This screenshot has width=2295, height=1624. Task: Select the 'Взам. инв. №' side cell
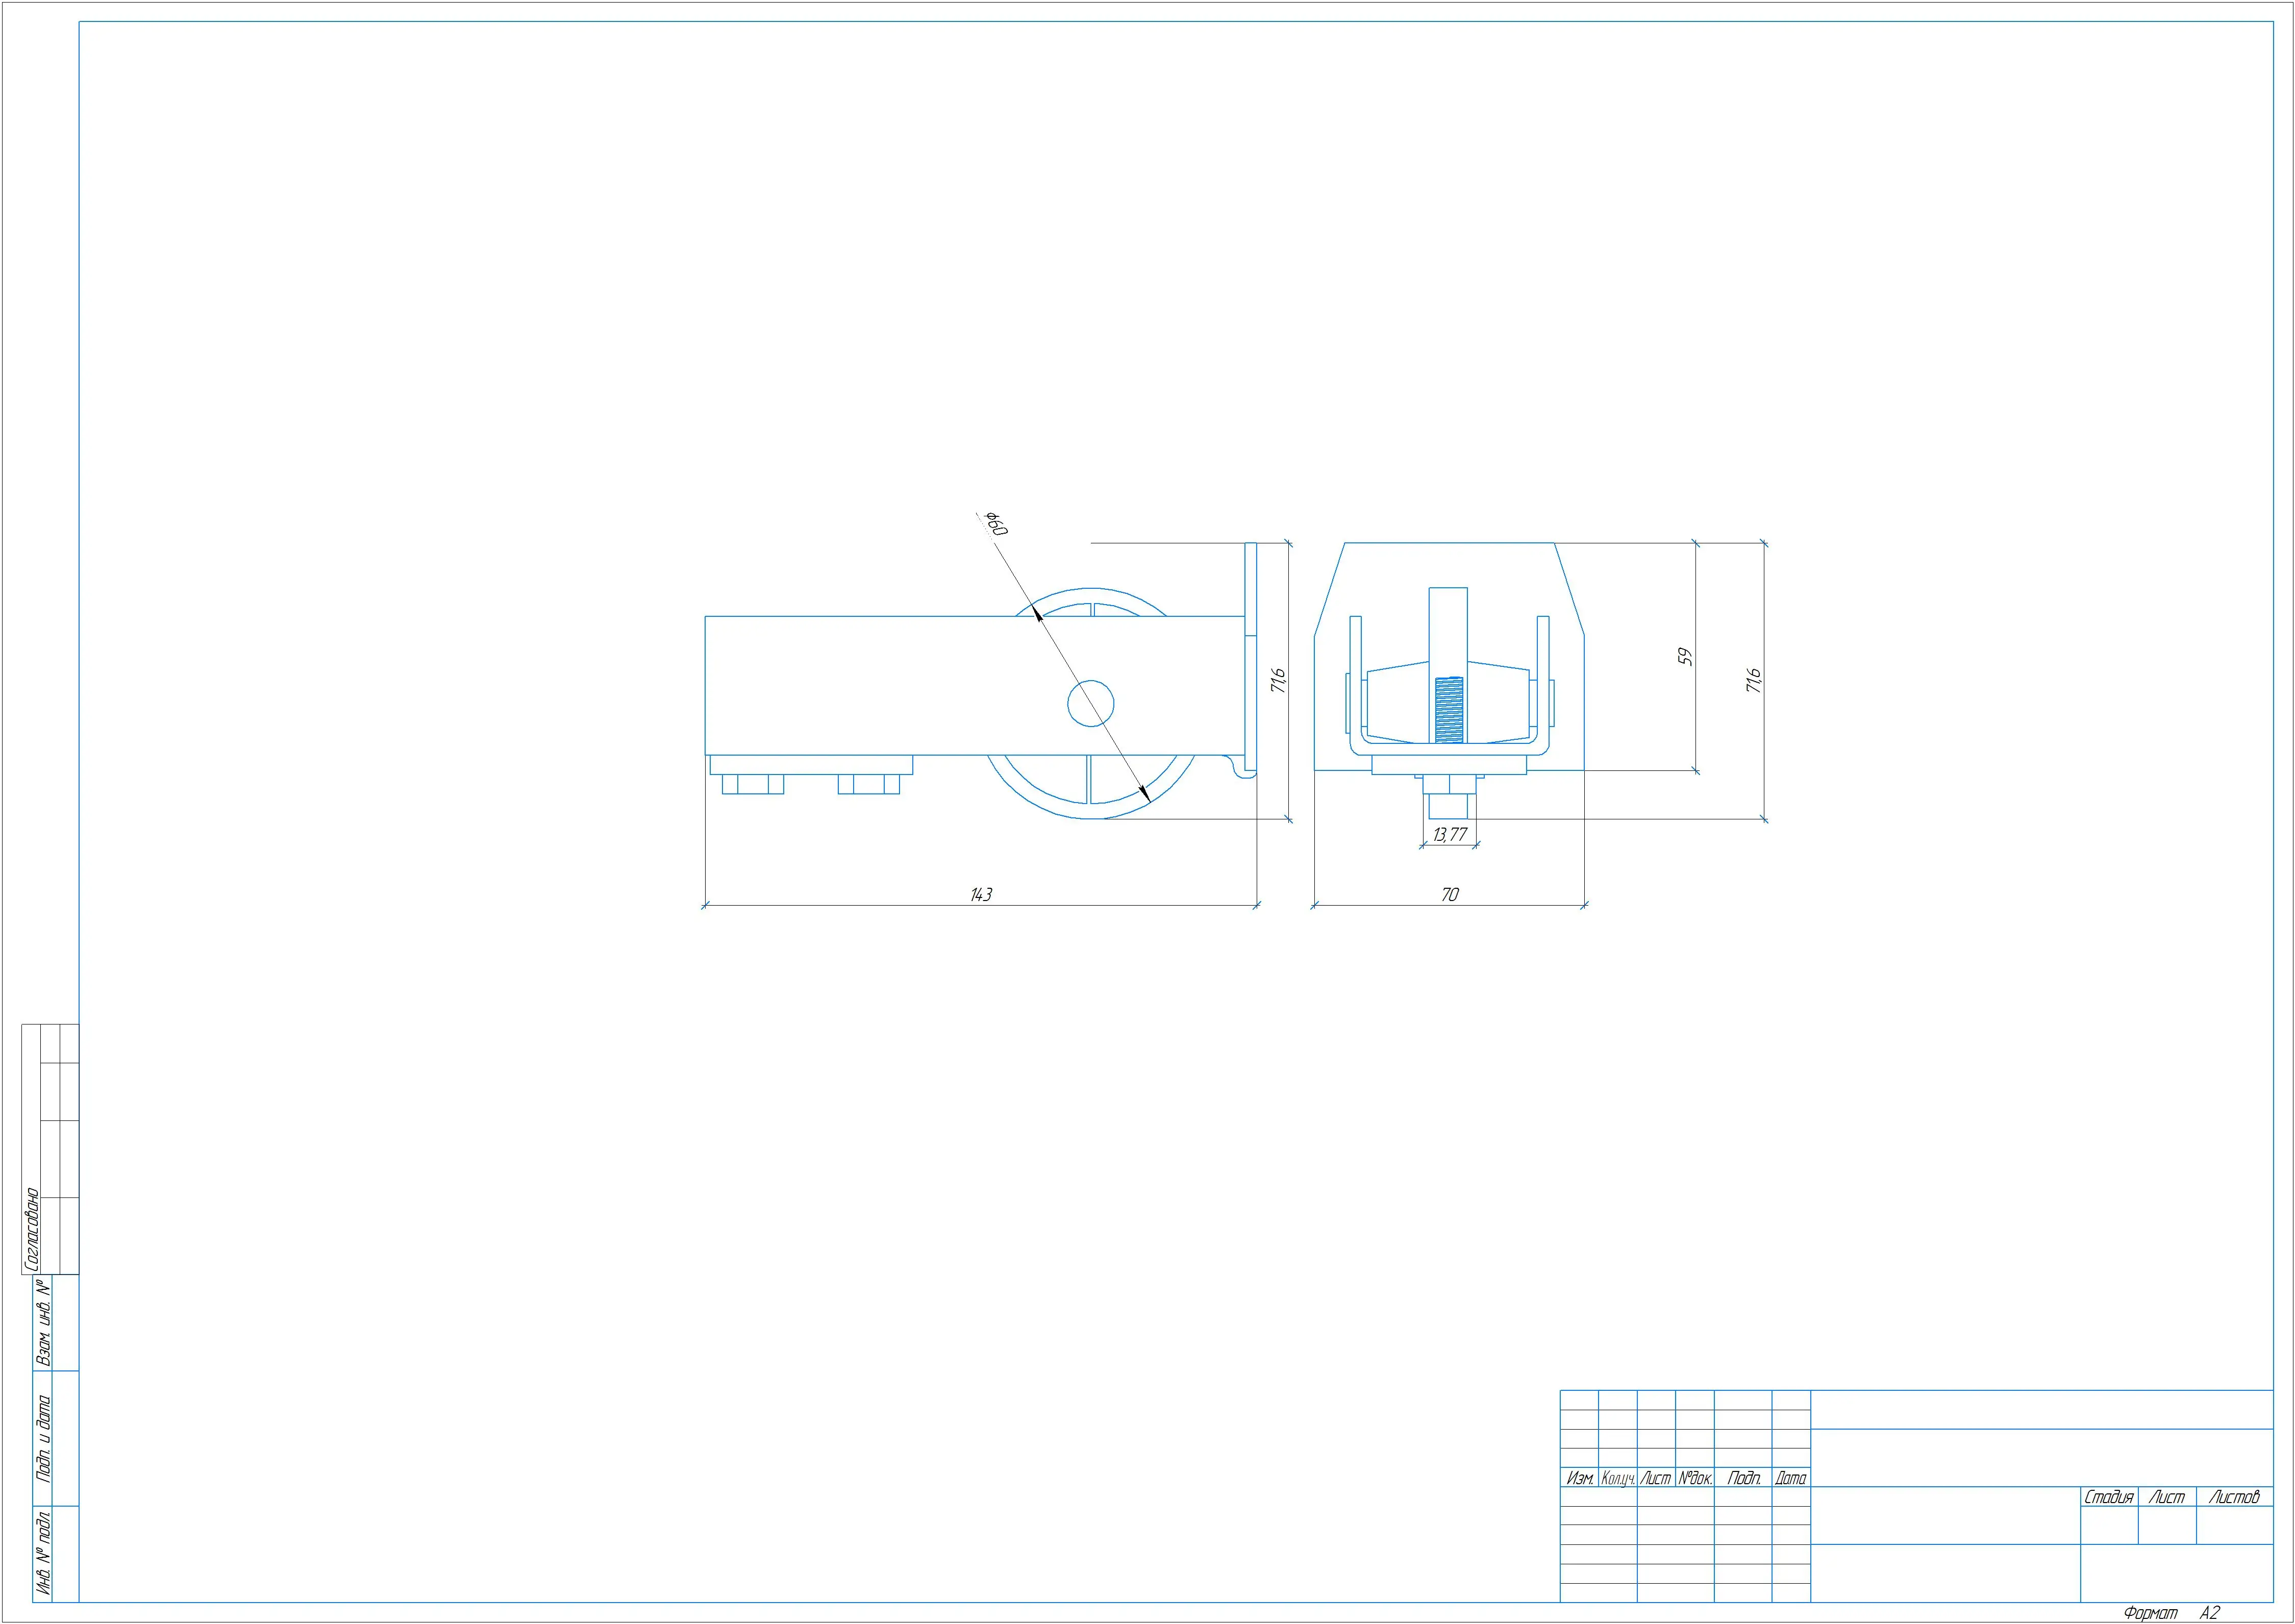click(43, 1321)
